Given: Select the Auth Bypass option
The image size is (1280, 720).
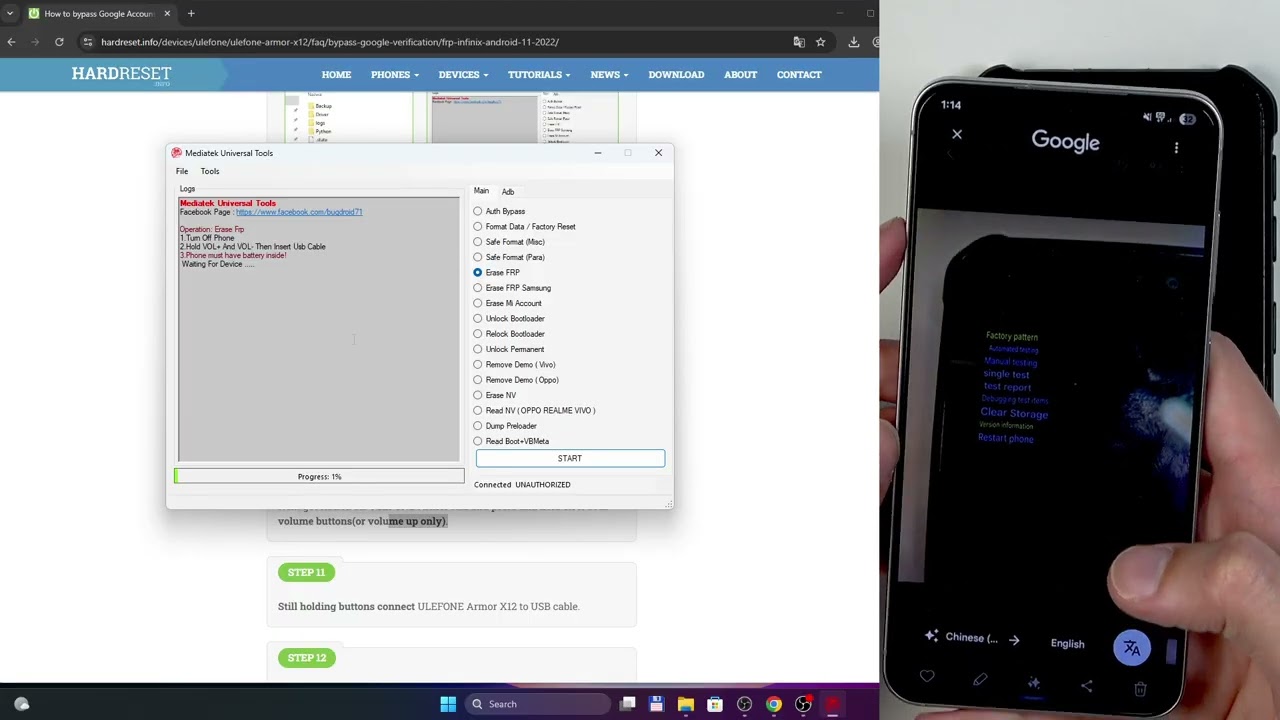Looking at the screenshot, I should 499,211.
